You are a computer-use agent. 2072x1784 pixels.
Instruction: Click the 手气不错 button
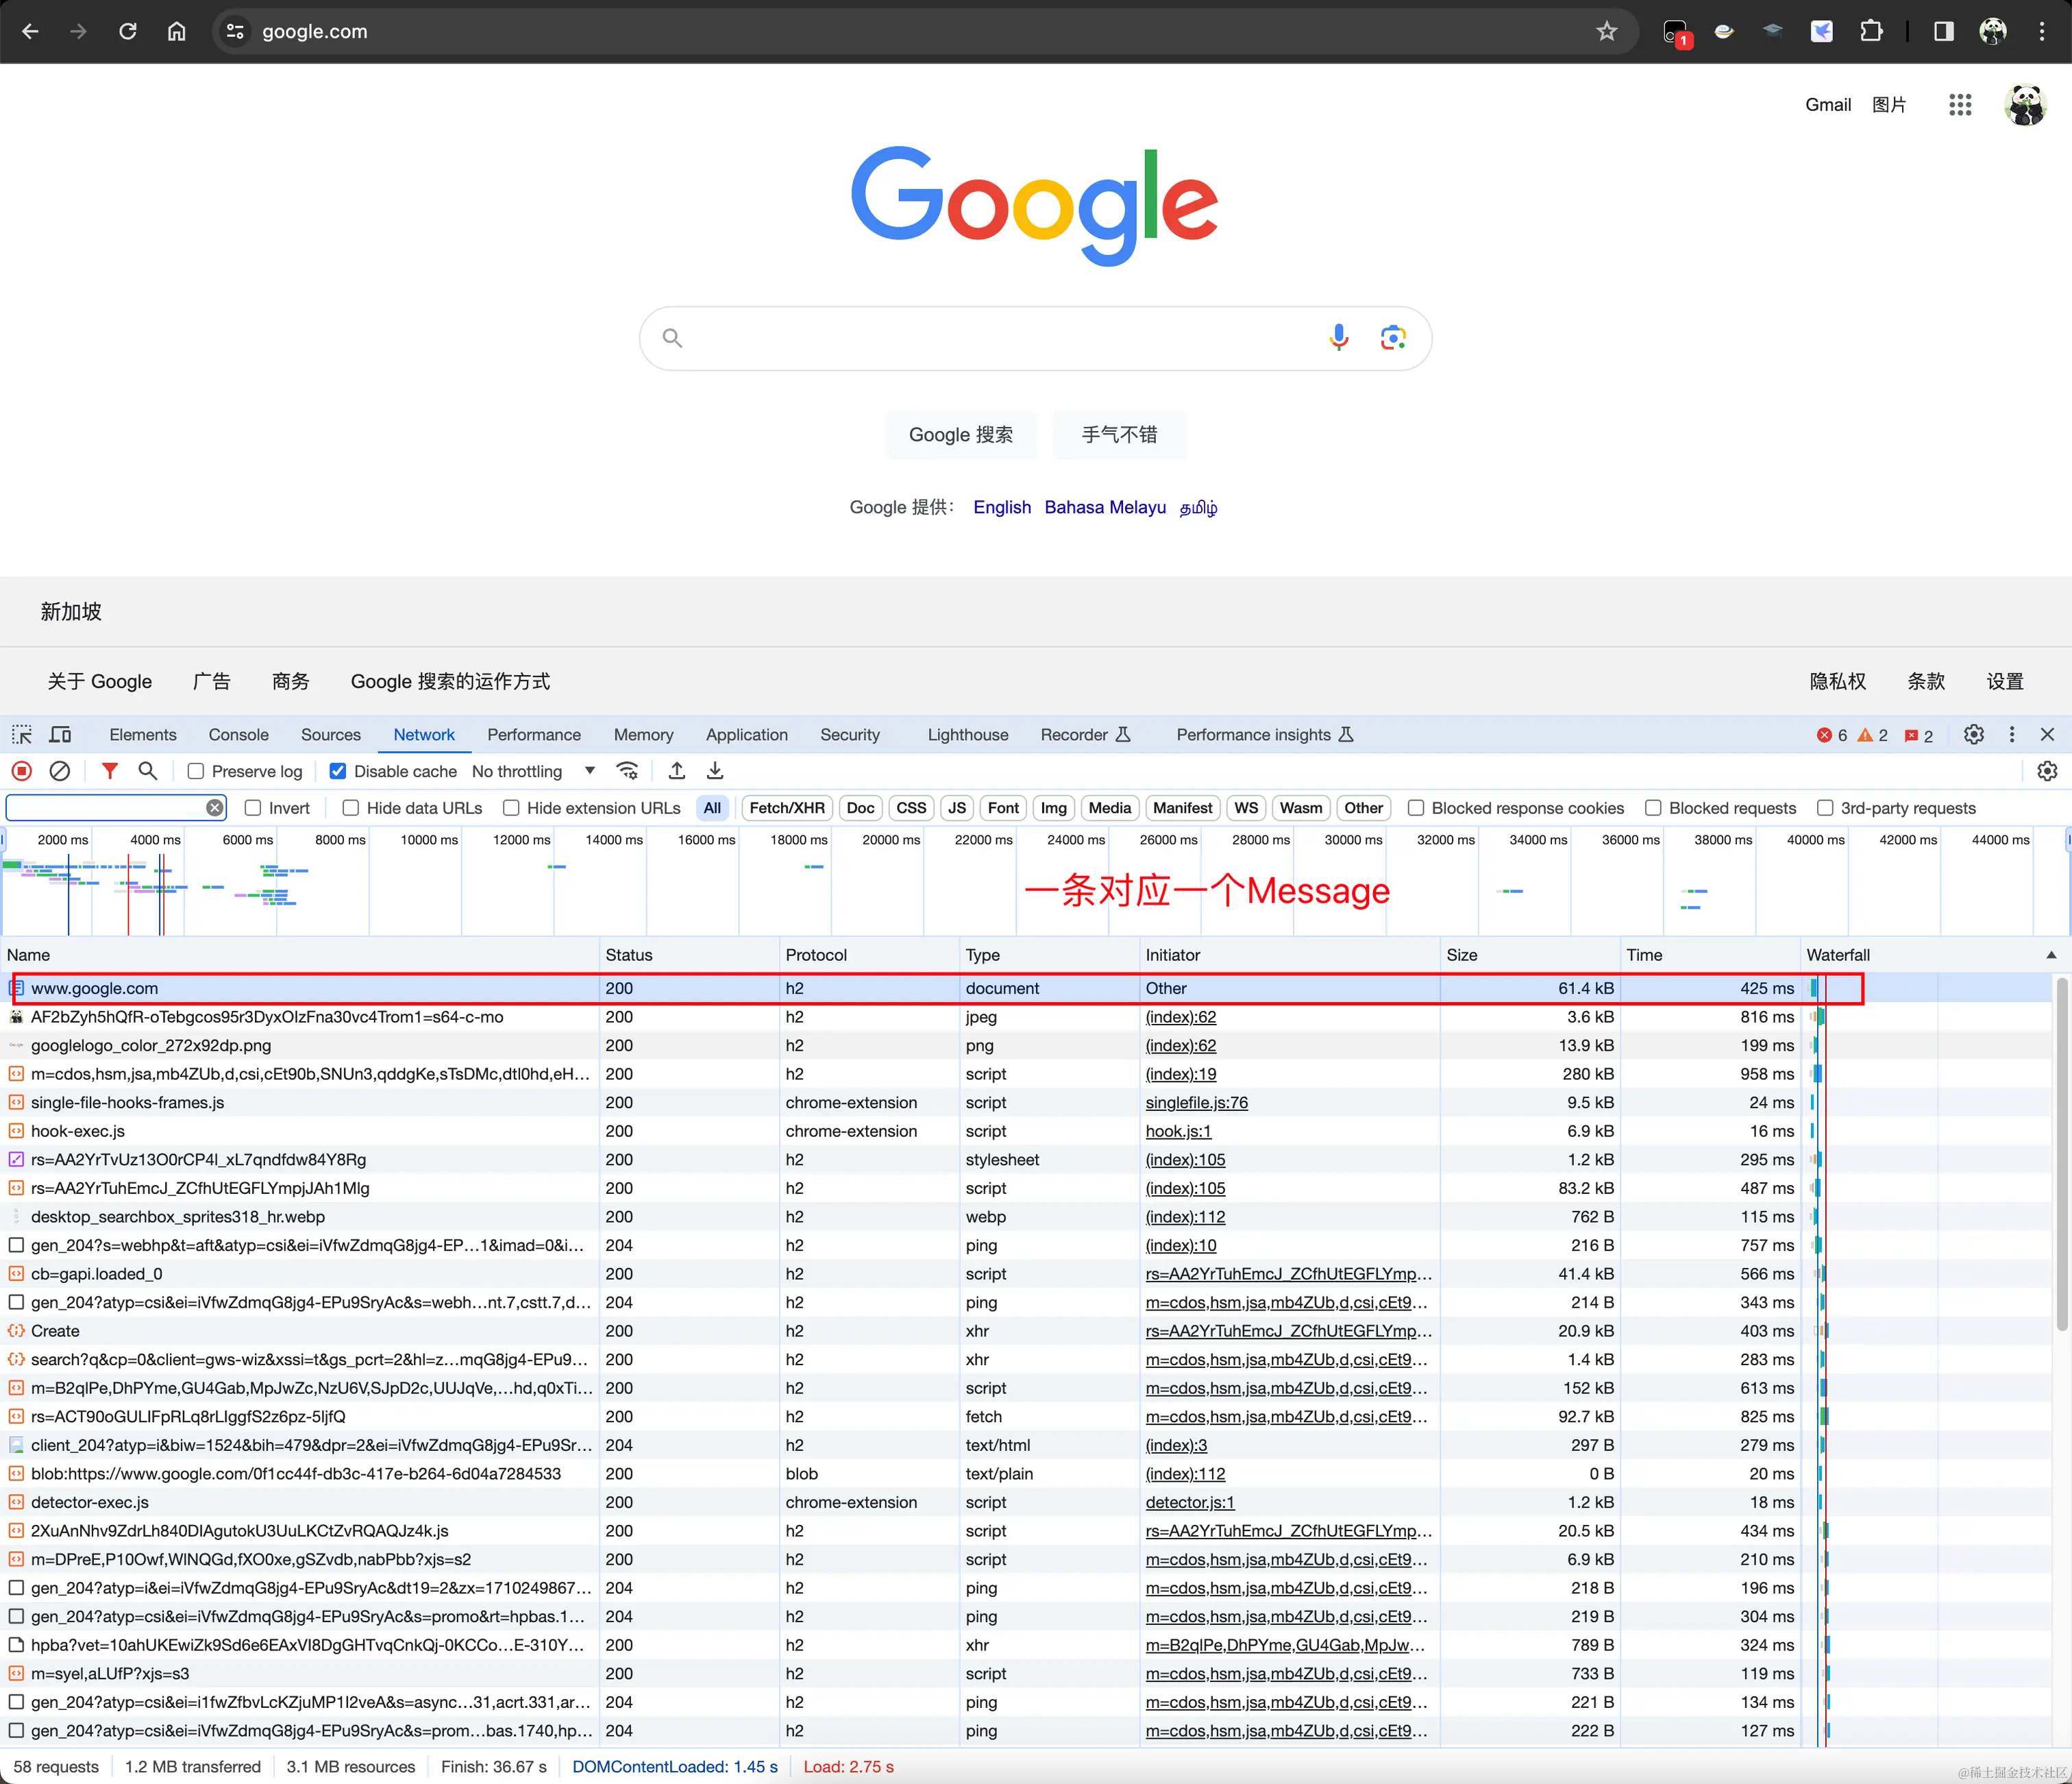tap(1118, 435)
